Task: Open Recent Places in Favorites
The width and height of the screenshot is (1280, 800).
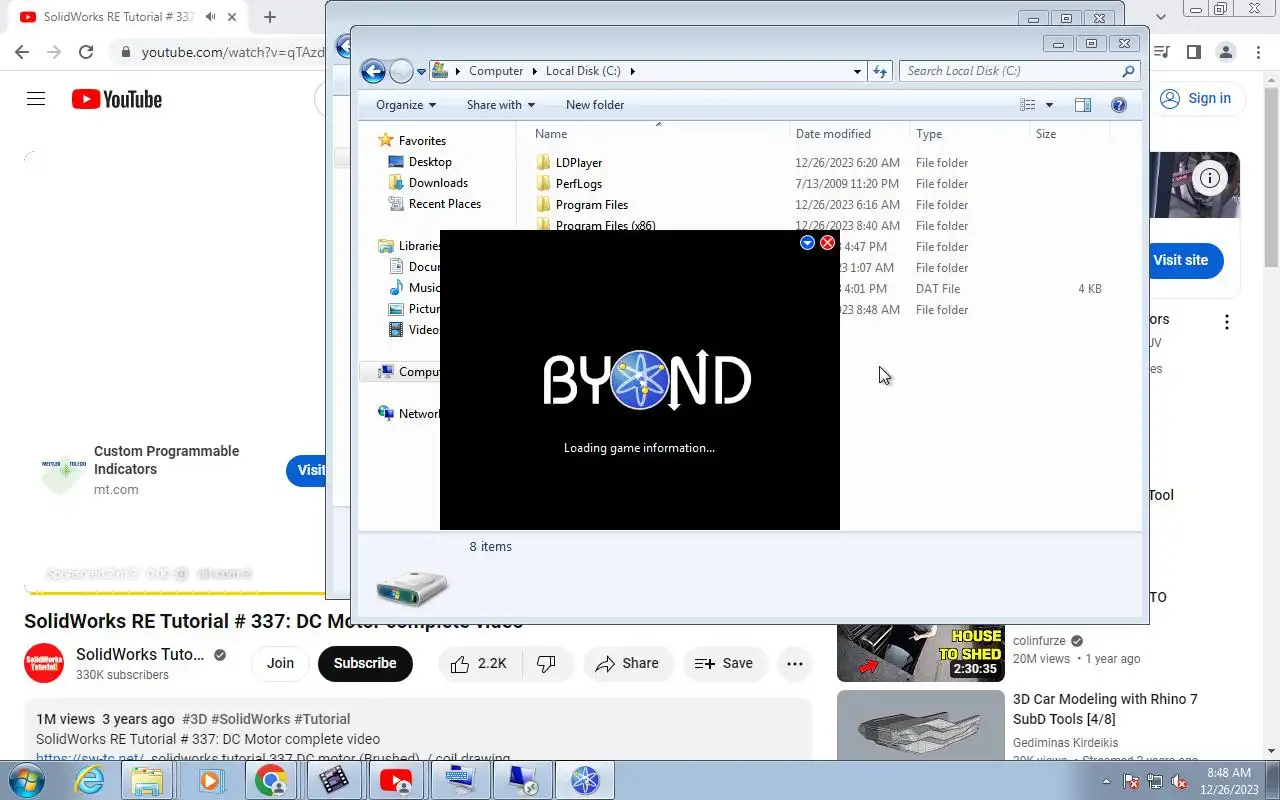Action: [x=445, y=204]
